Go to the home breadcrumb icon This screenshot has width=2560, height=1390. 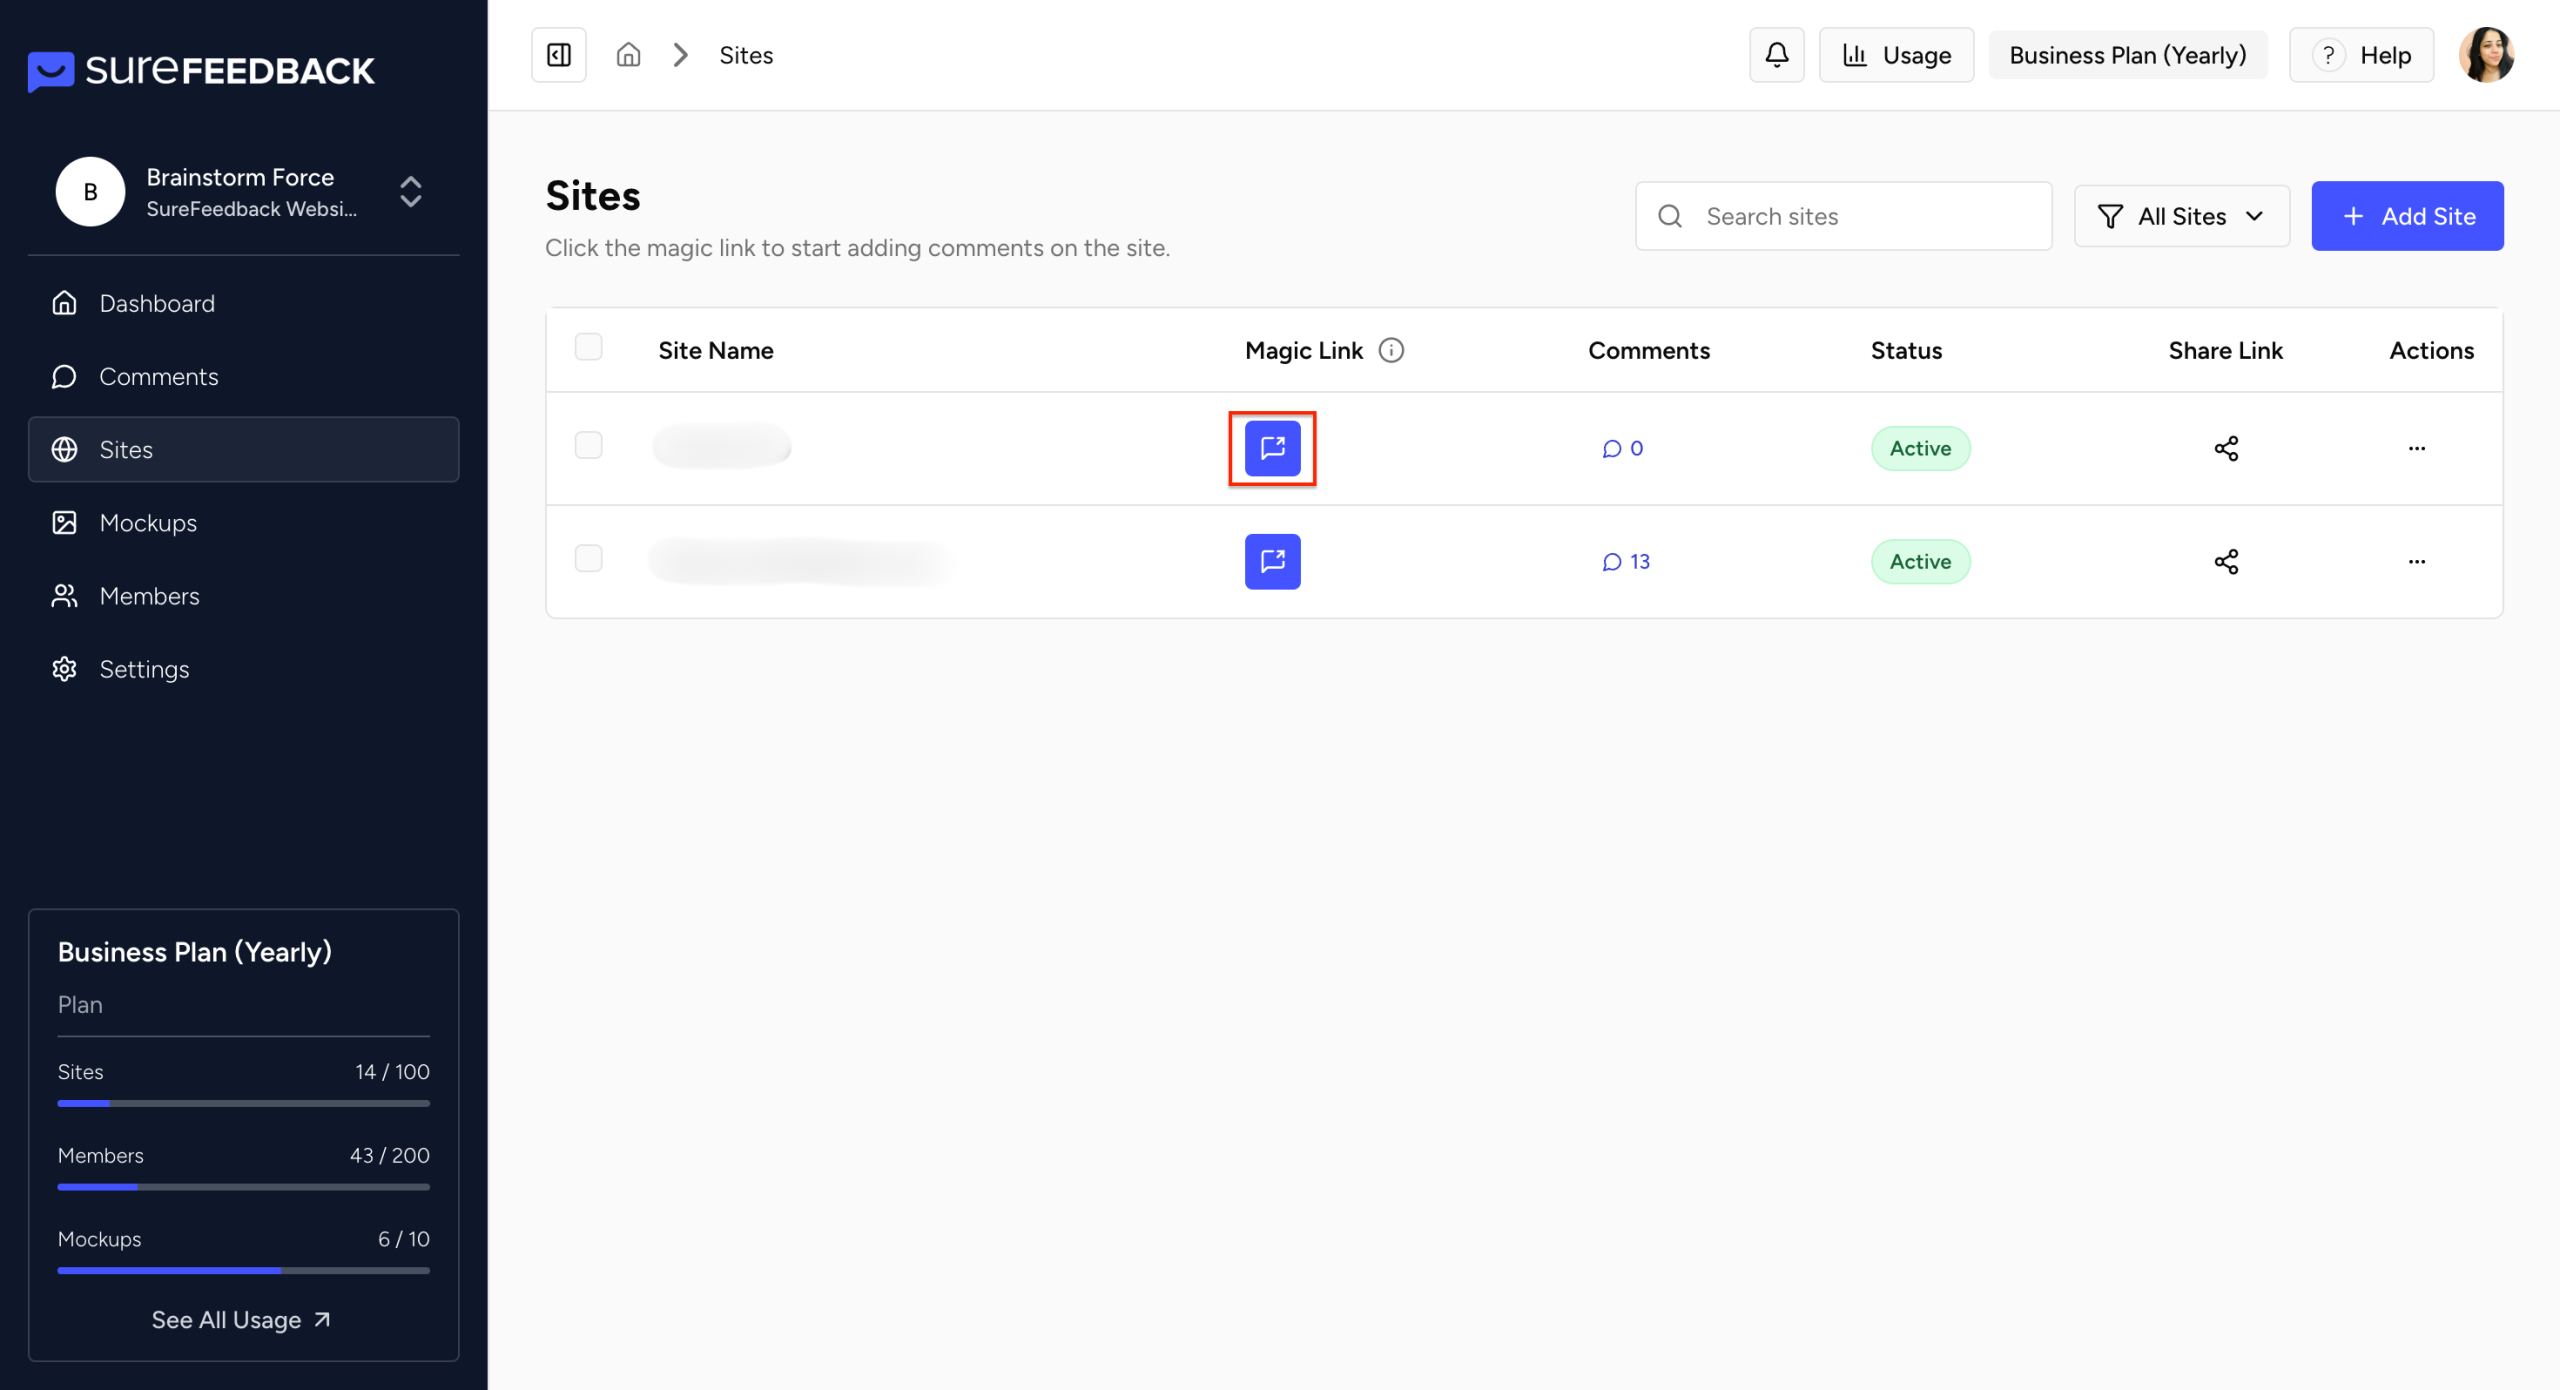pyautogui.click(x=628, y=55)
